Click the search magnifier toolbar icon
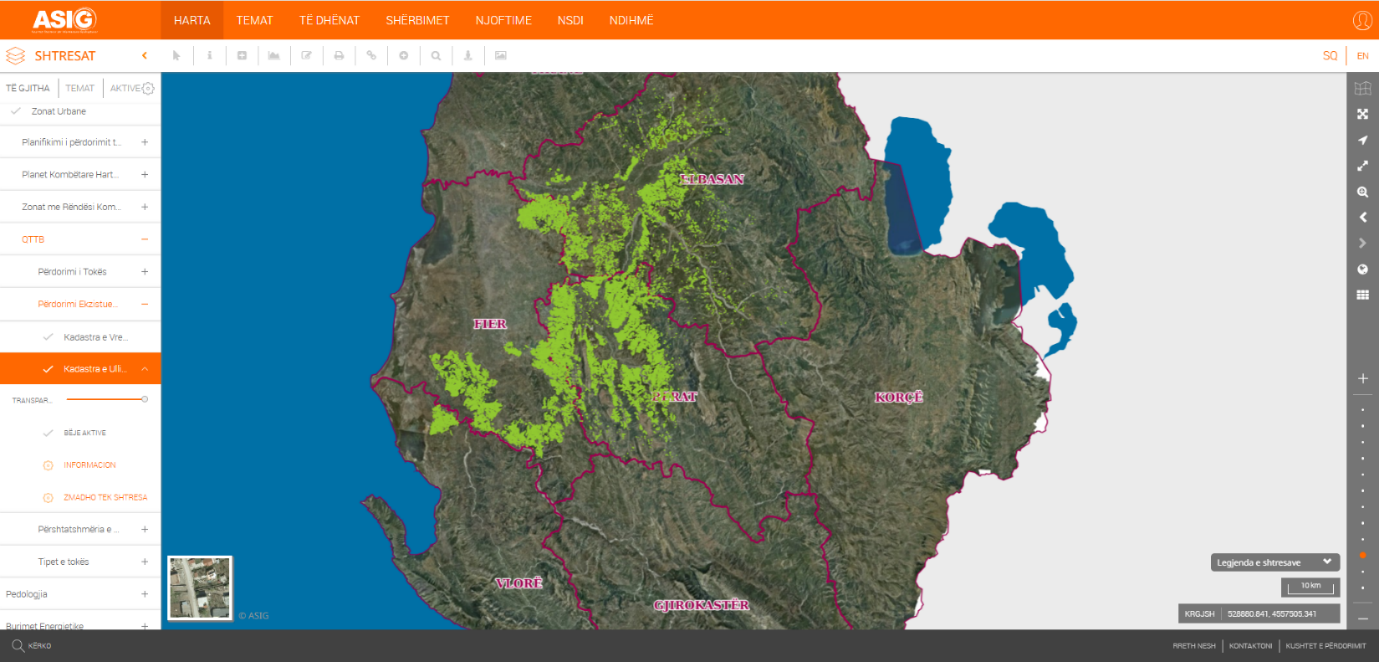 click(436, 56)
